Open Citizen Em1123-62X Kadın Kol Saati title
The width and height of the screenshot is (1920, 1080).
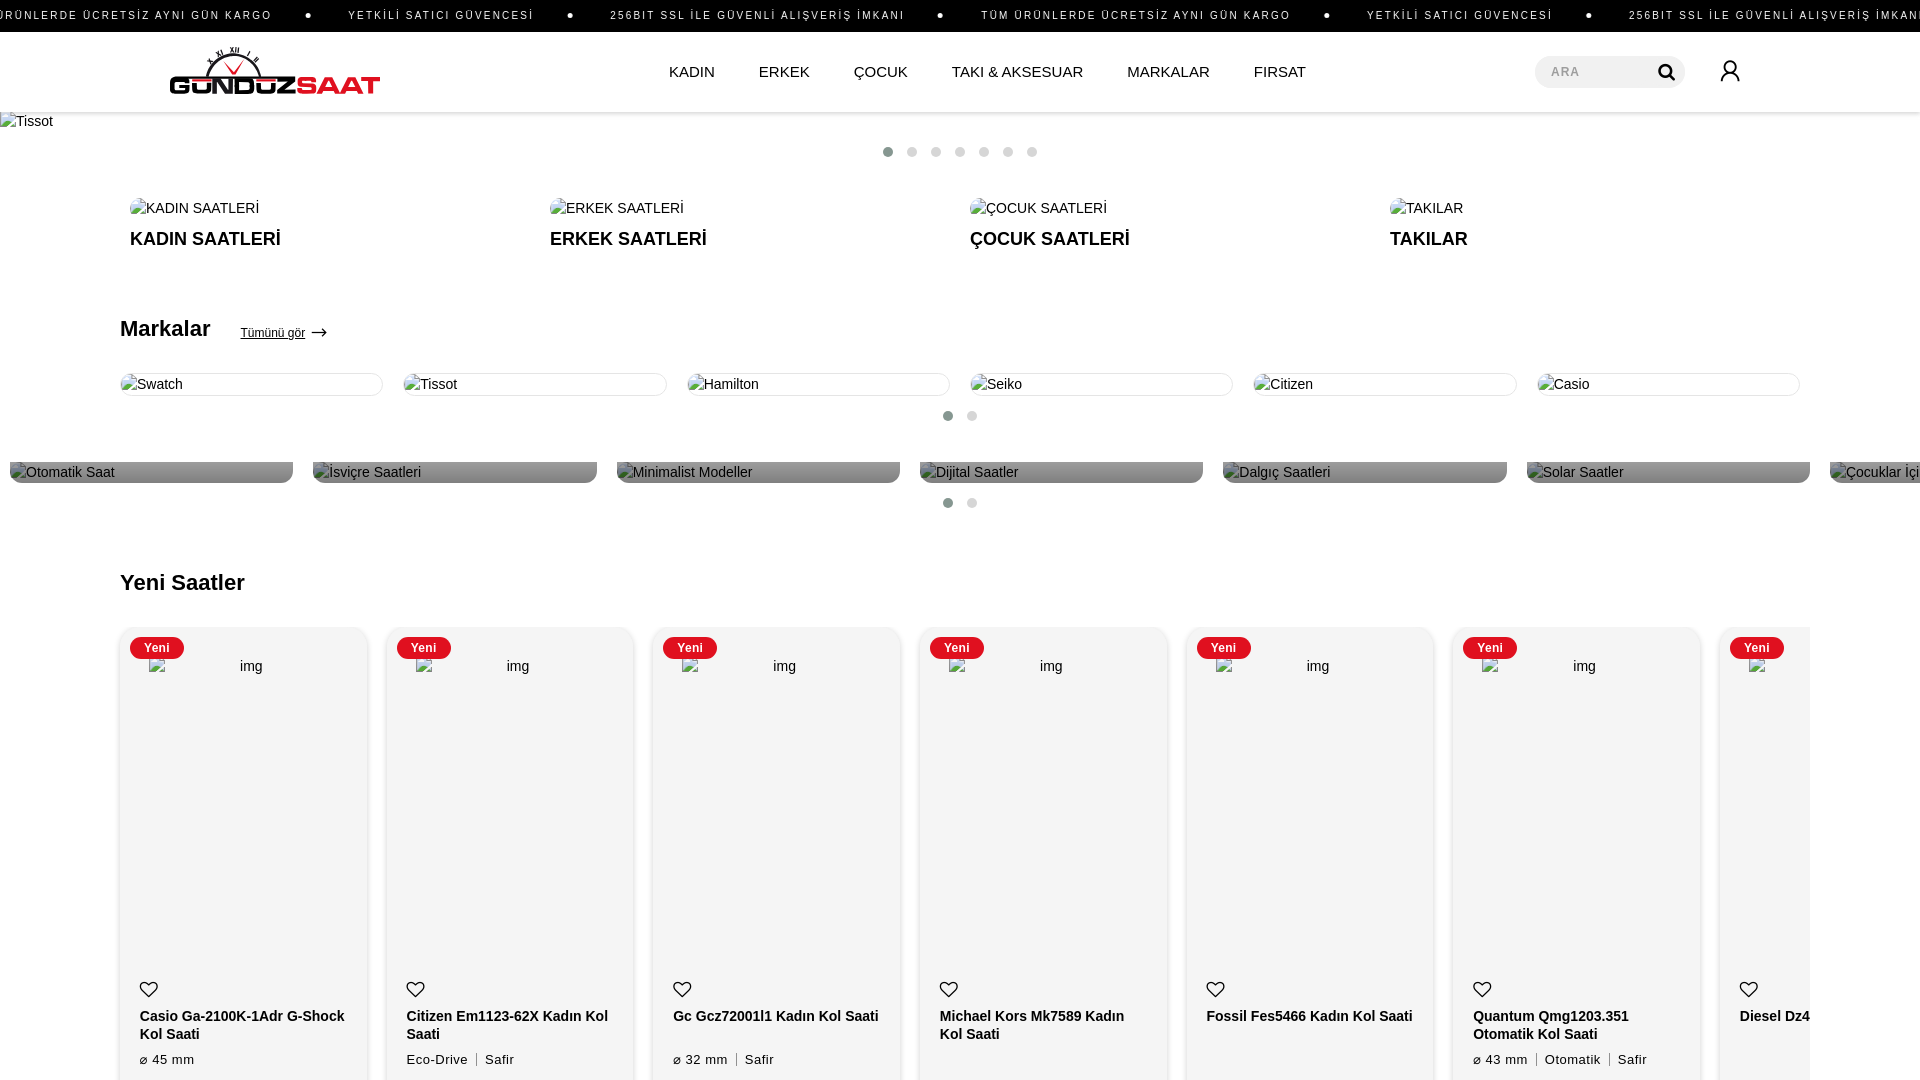click(507, 1025)
